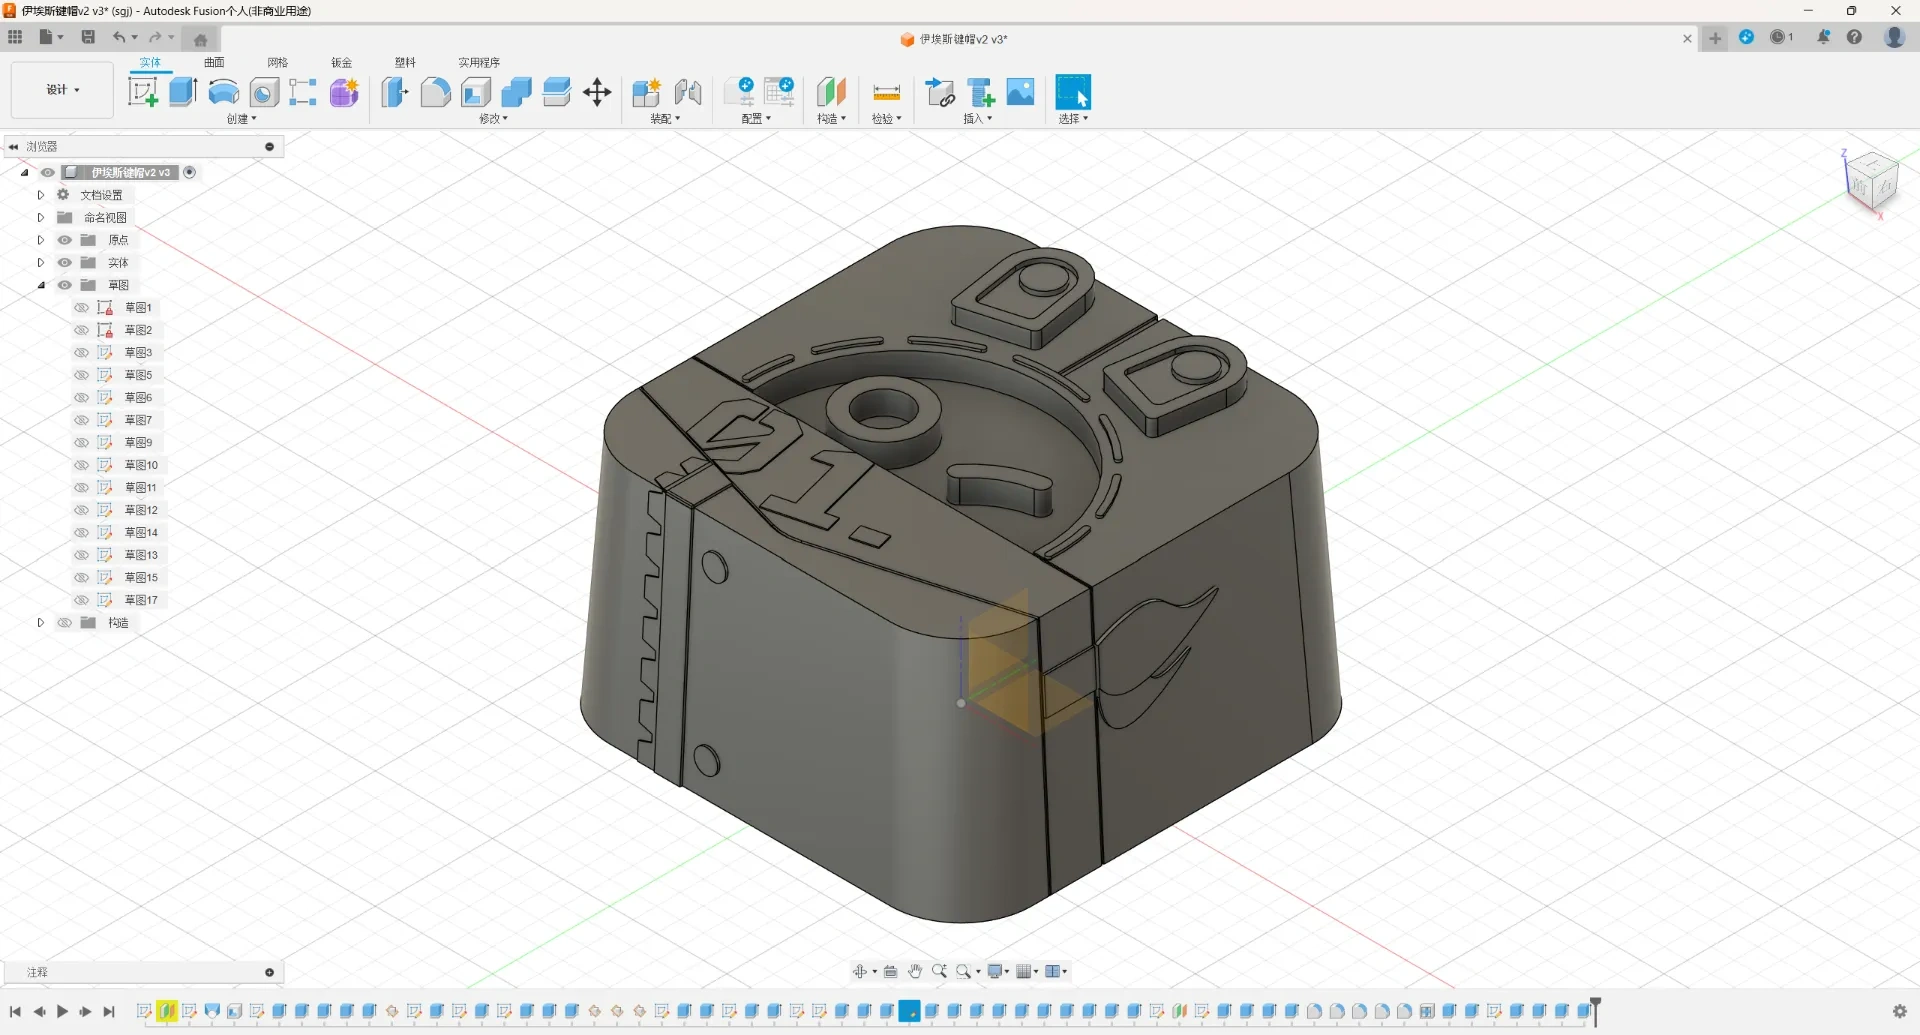1920x1035 pixels.
Task: Open the Data Panel grid icon
Action: click(15, 37)
